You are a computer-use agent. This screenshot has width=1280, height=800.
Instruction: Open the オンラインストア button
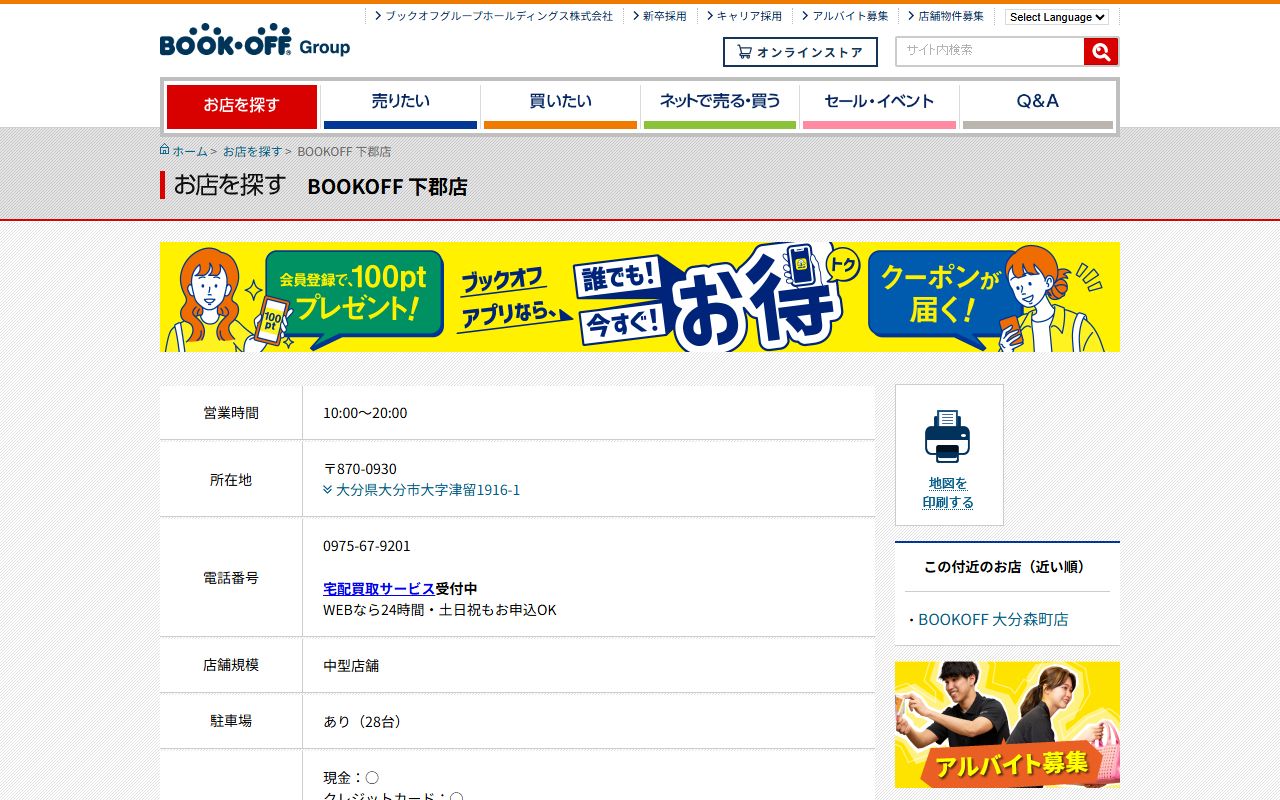(x=800, y=52)
